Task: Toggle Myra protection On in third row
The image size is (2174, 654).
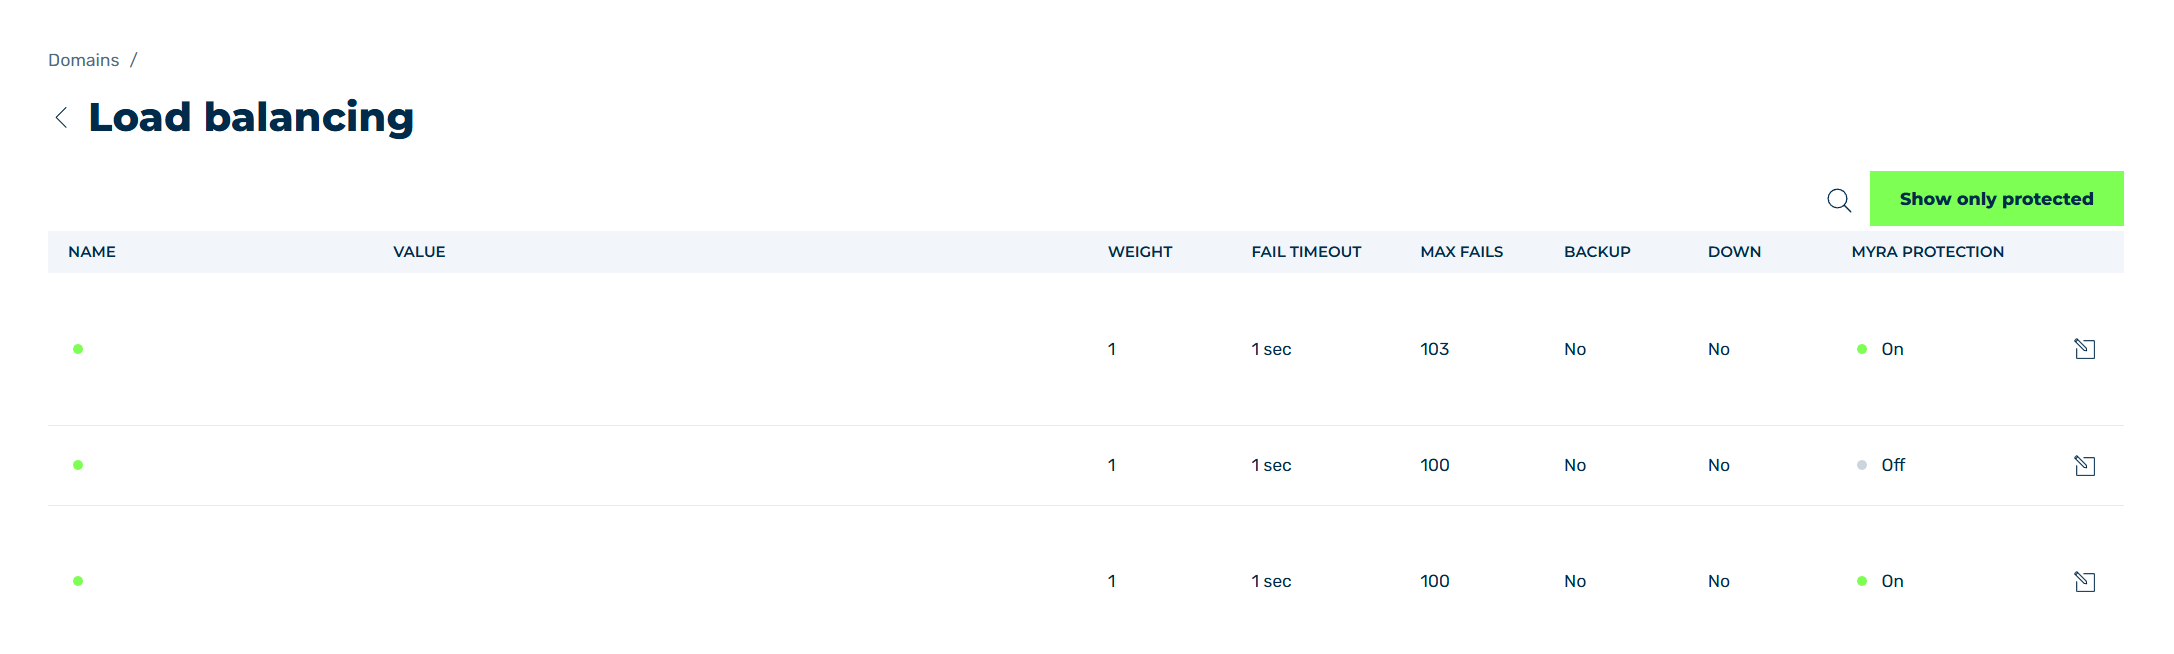Action: click(1880, 581)
